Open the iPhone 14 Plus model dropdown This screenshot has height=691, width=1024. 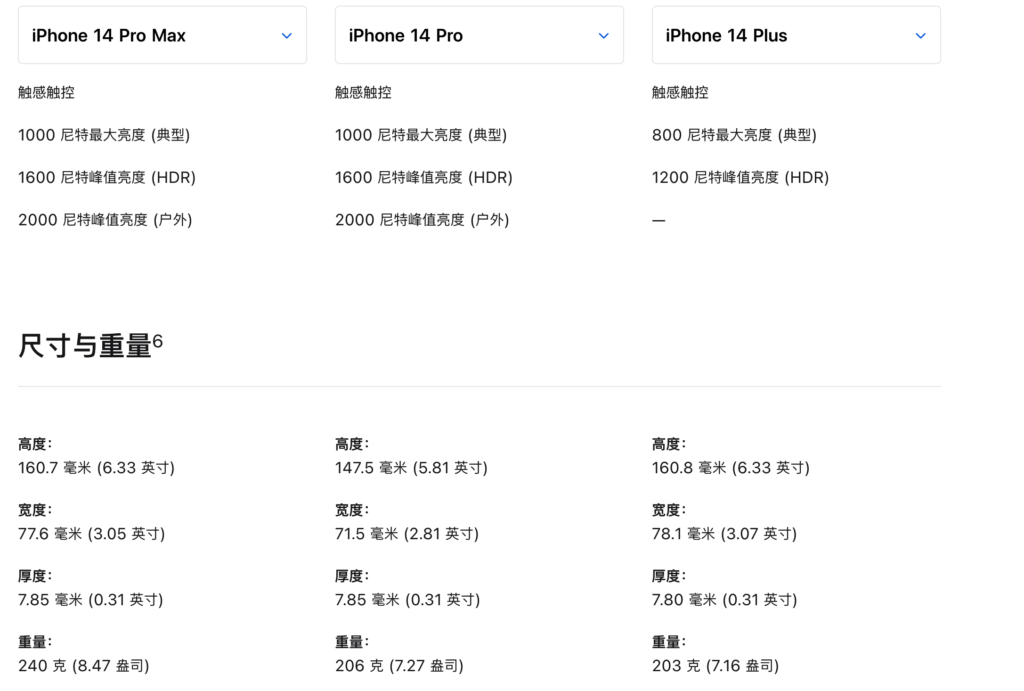coord(796,35)
